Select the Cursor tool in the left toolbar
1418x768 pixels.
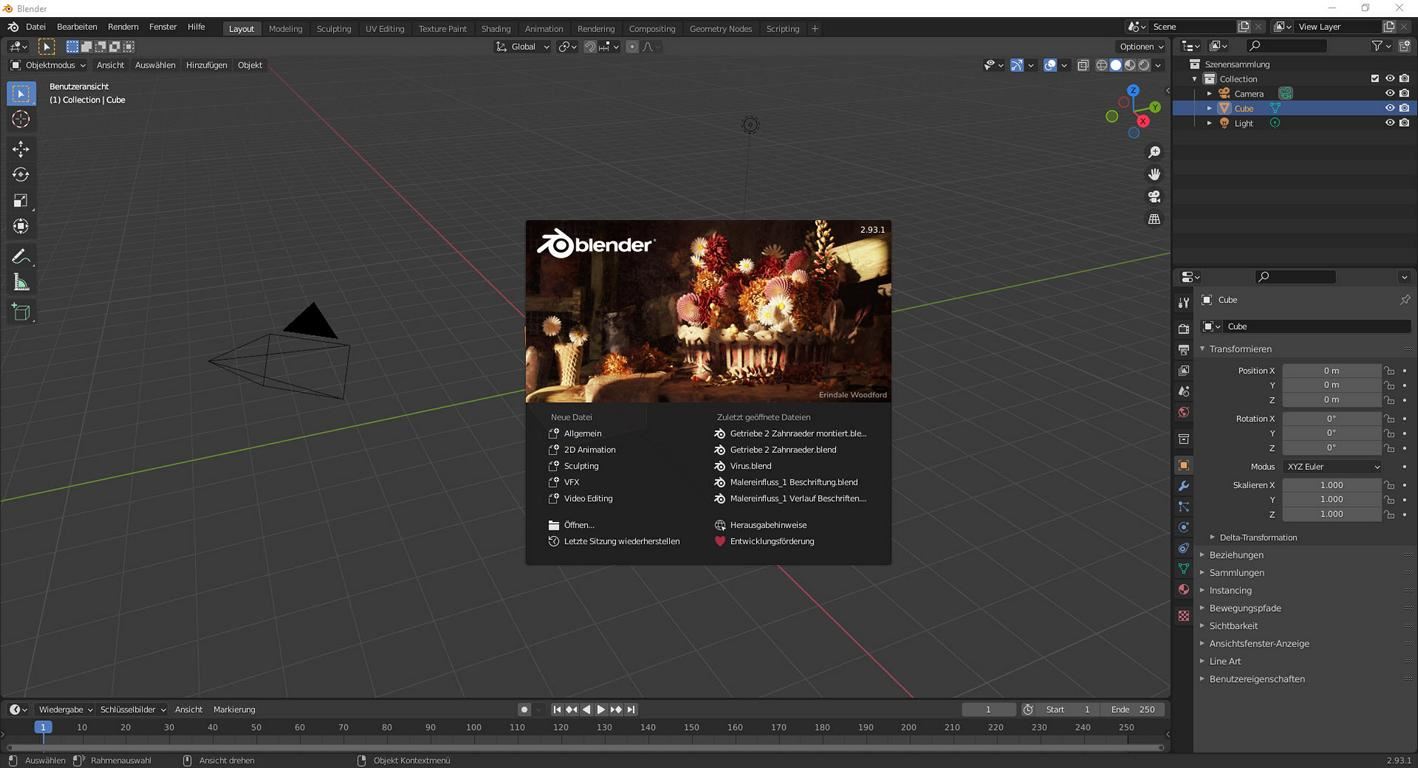click(20, 119)
